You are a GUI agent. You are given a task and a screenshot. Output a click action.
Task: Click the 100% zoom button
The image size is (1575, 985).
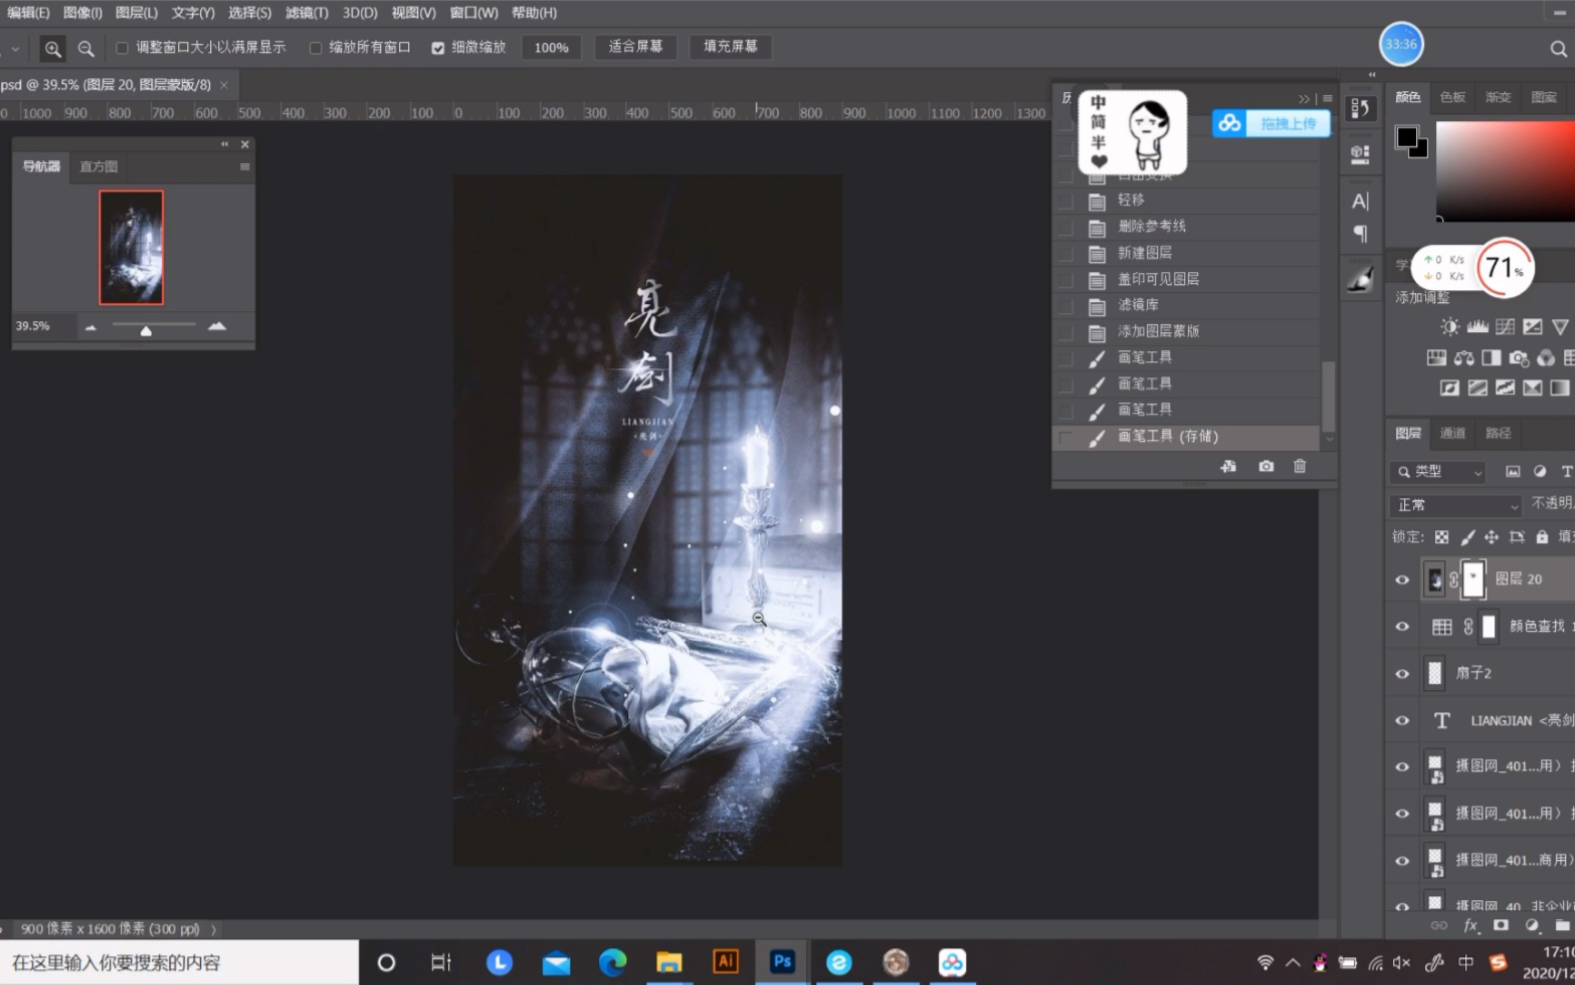click(551, 47)
